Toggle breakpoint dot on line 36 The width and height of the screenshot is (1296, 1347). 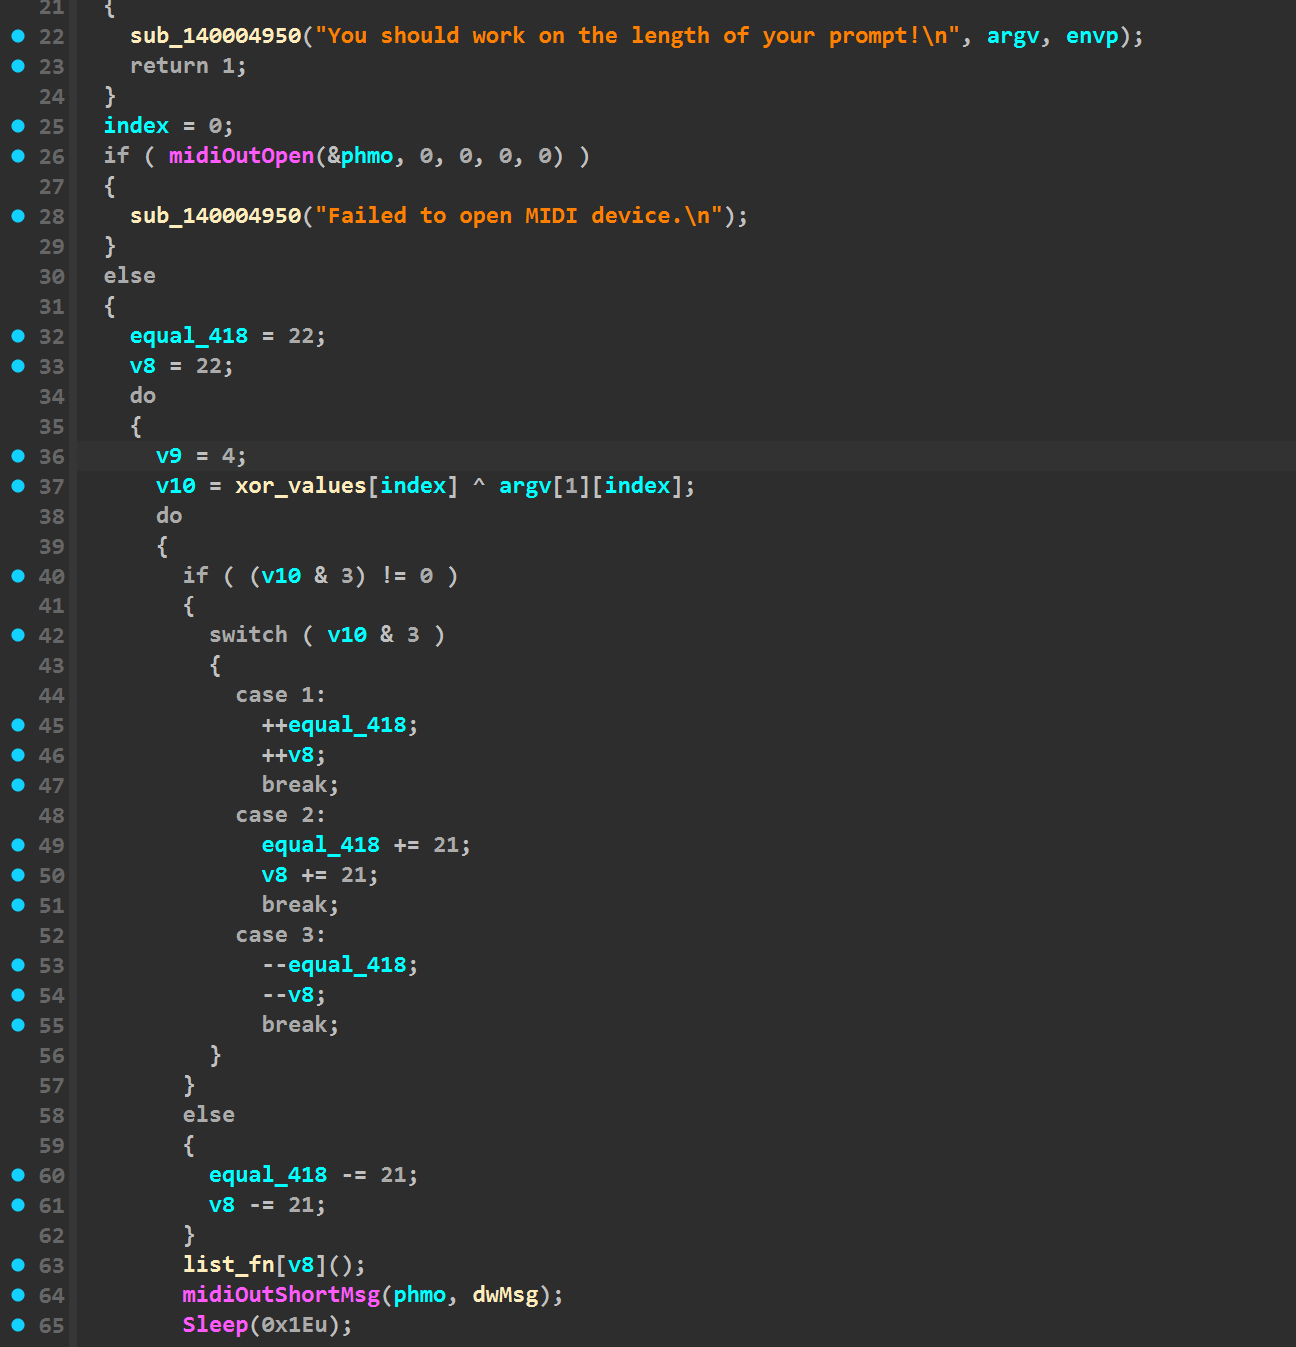tap(18, 456)
